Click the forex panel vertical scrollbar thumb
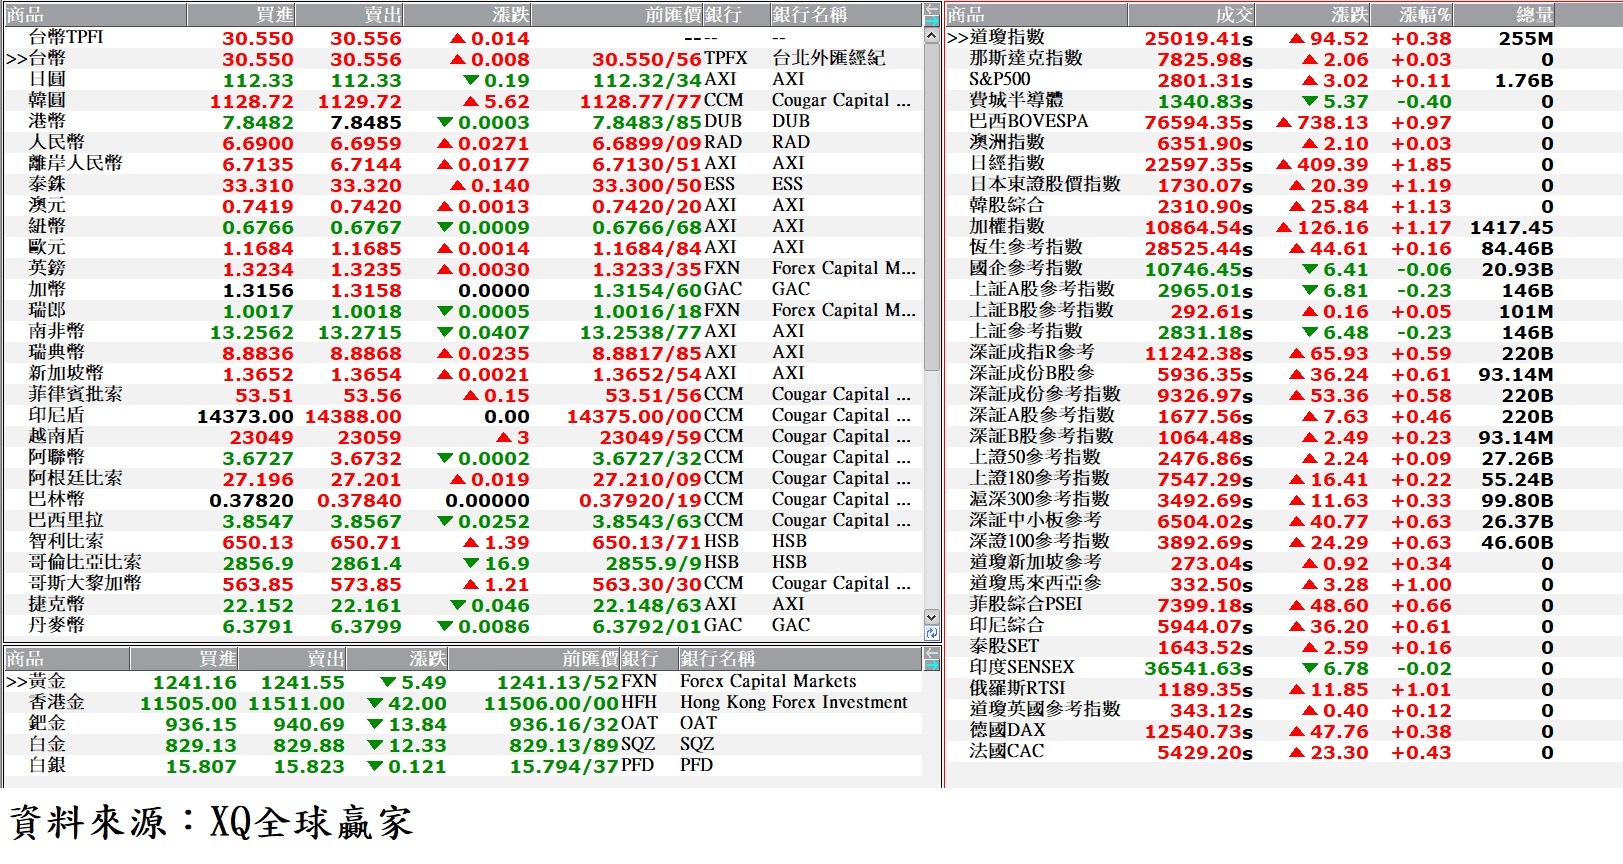Viewport: 1623px width, 864px height. 932,208
